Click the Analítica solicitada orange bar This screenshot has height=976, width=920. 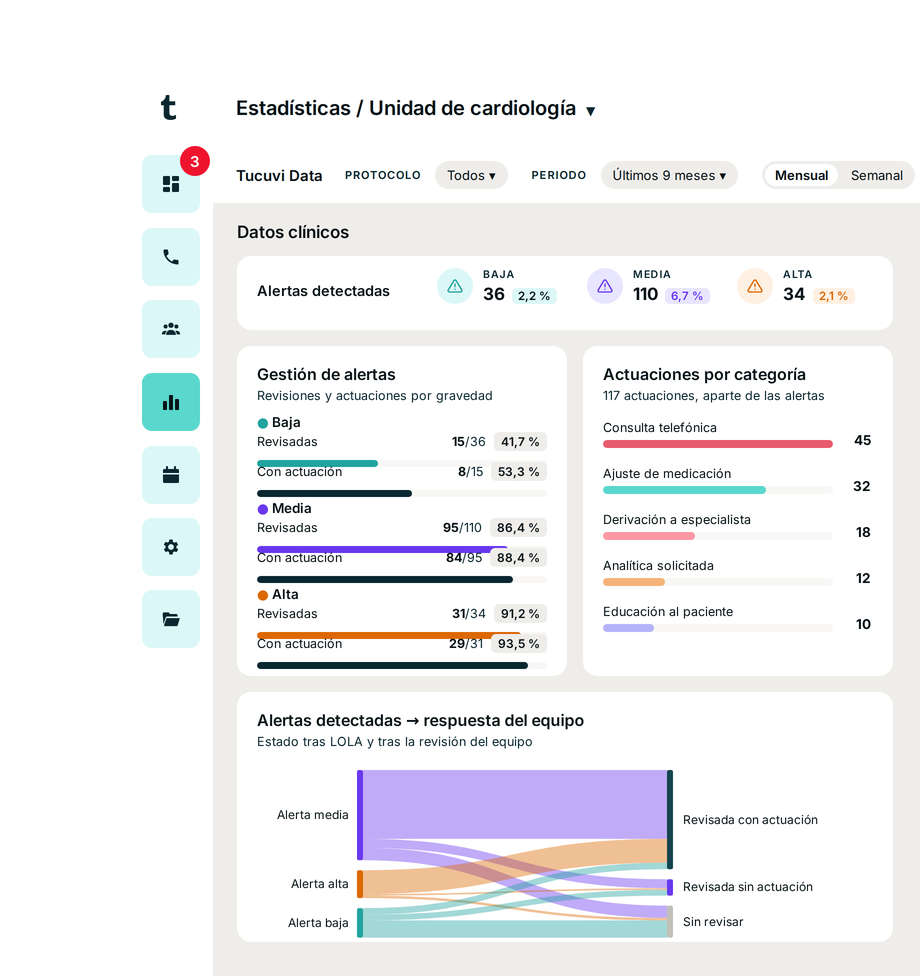click(634, 582)
